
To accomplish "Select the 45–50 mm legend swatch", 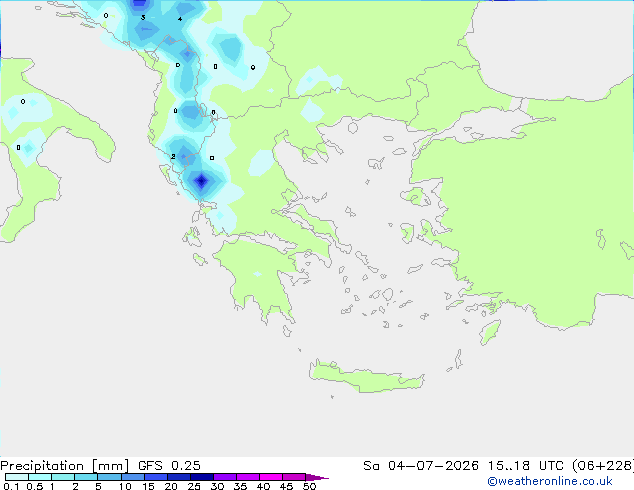I will pos(294,477).
